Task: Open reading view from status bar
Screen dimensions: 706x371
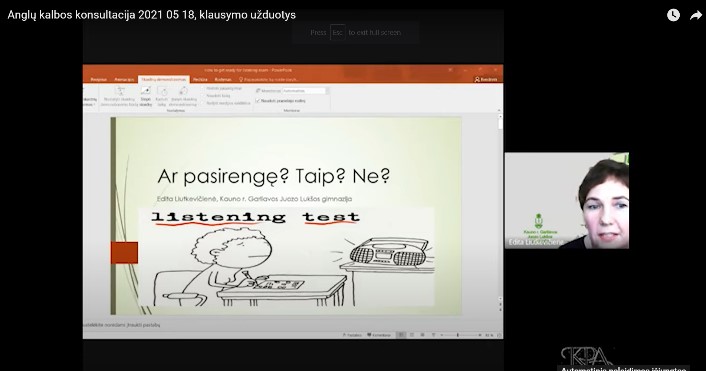Action: pyautogui.click(x=422, y=335)
